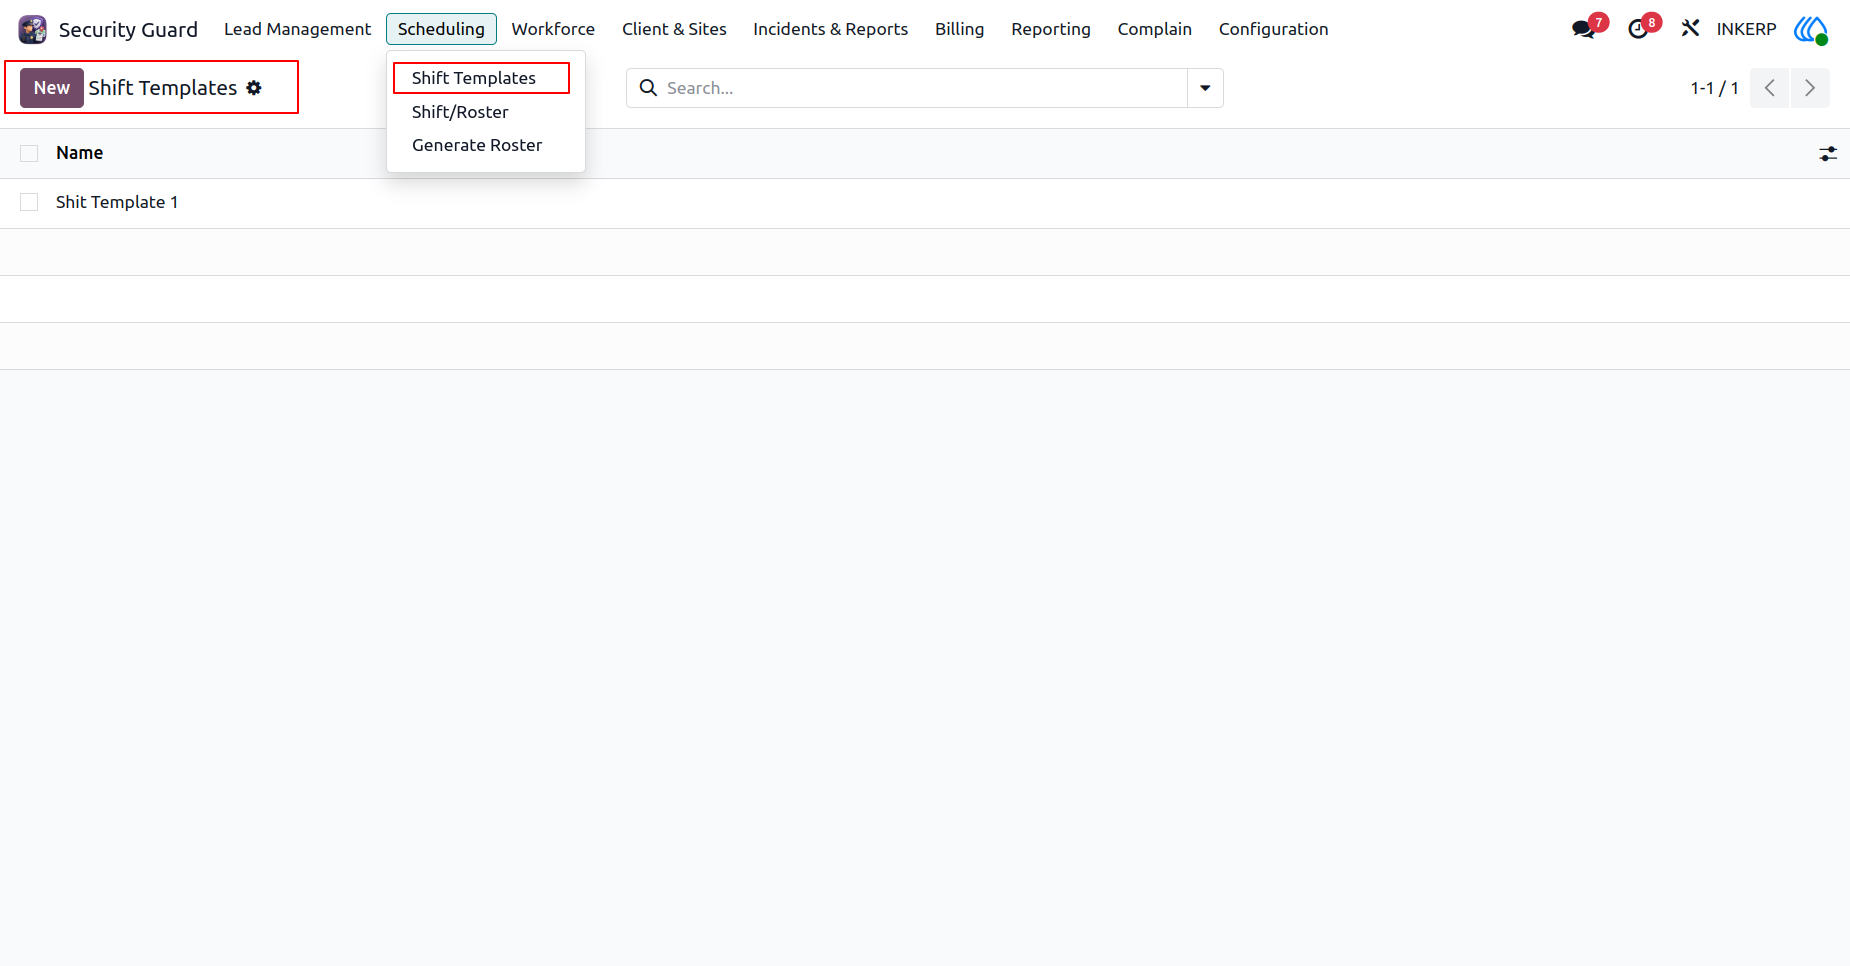Go to the next page arrow

pos(1810,88)
